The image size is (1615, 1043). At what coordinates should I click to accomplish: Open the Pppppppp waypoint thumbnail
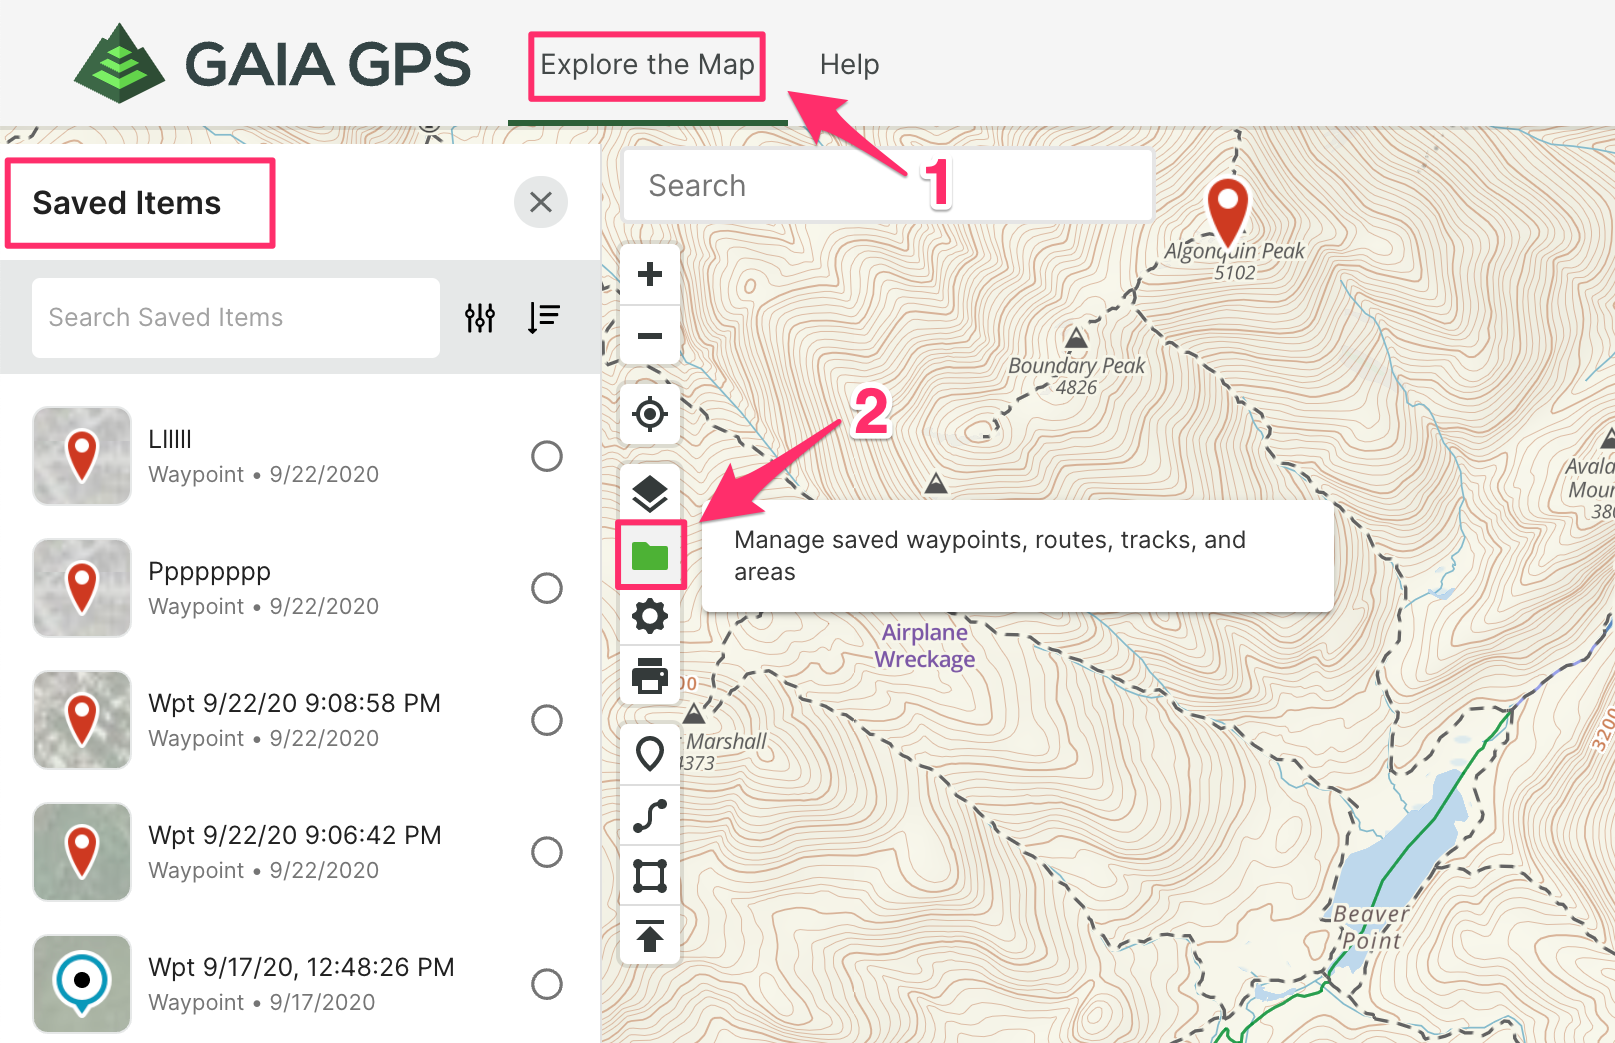[82, 588]
